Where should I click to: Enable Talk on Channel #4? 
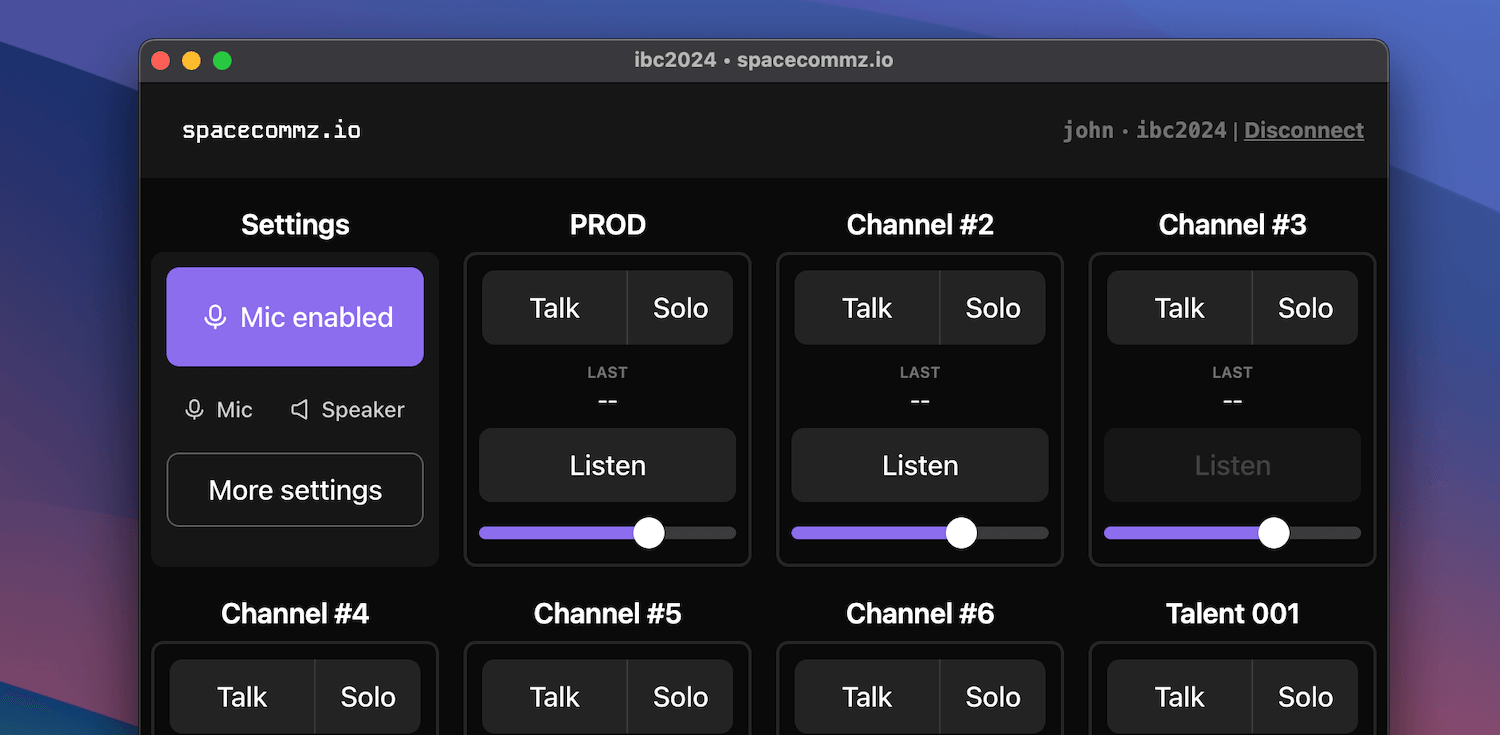[x=241, y=696]
